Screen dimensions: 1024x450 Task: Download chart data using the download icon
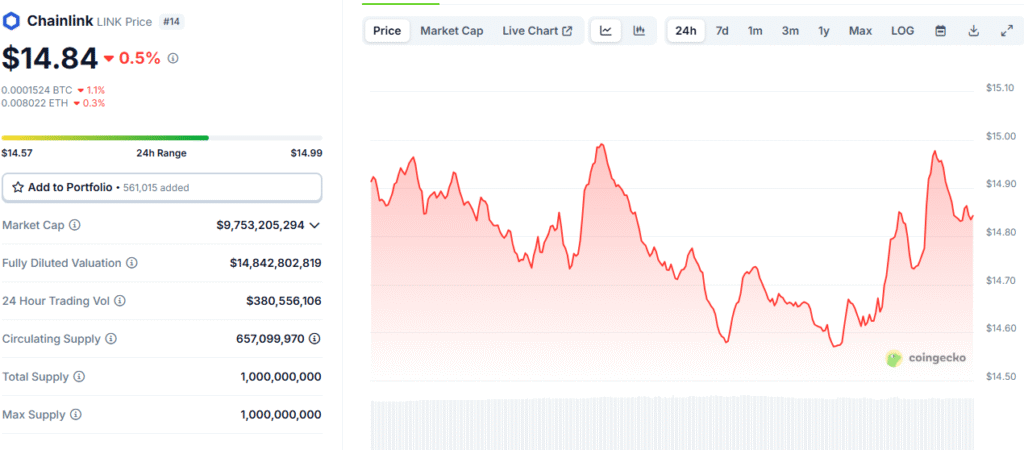click(x=974, y=31)
